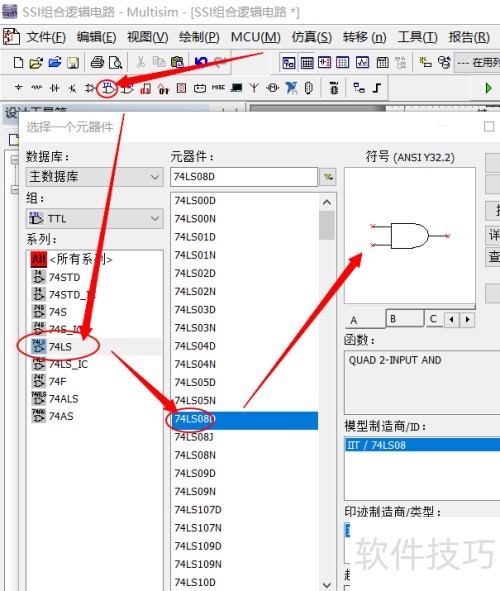
Task: Click the 元器件 search field
Action: tap(244, 177)
